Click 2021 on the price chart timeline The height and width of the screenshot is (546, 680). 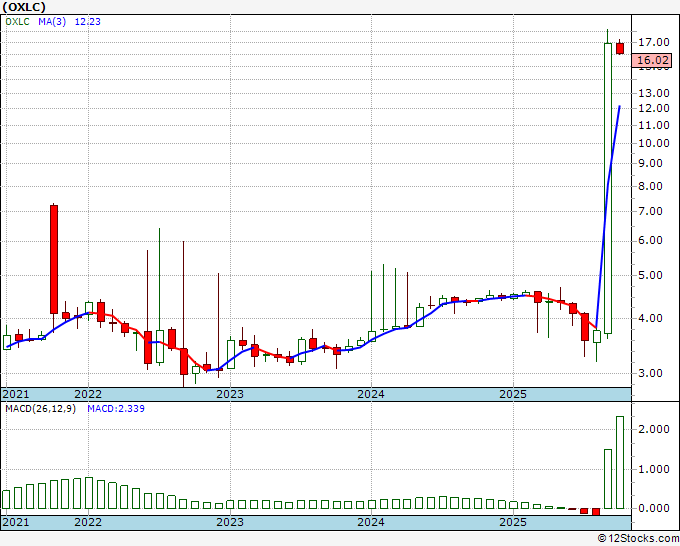[16, 394]
